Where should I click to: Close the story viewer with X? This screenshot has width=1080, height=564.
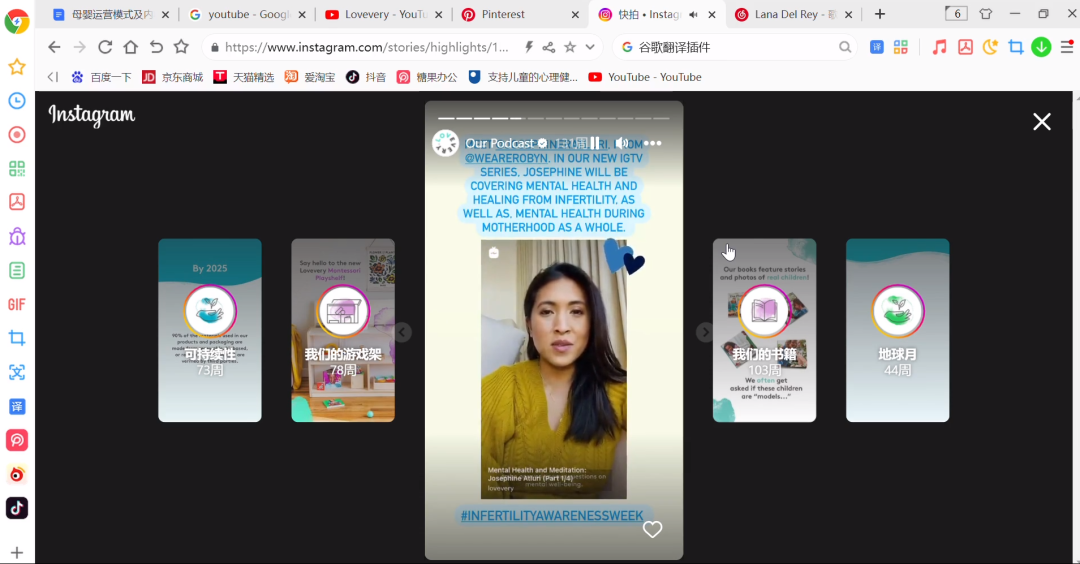tap(1041, 122)
